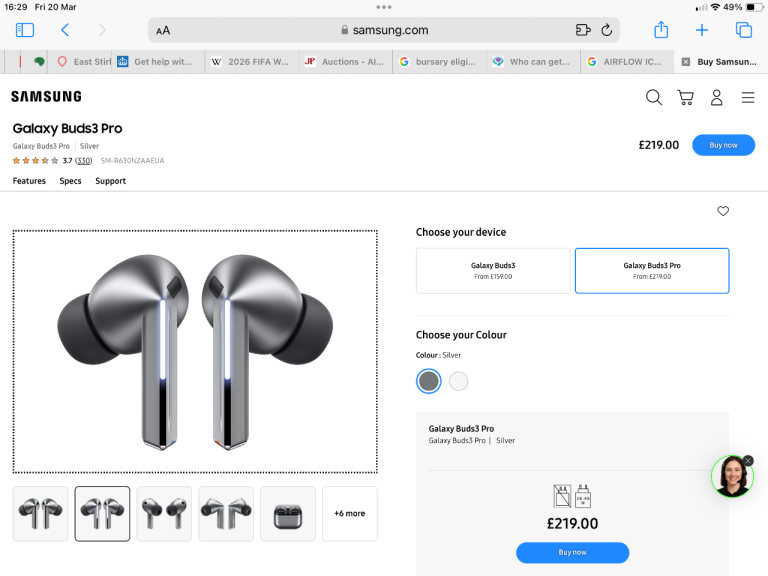Show all open tabs overview
768x576 pixels.
743,30
